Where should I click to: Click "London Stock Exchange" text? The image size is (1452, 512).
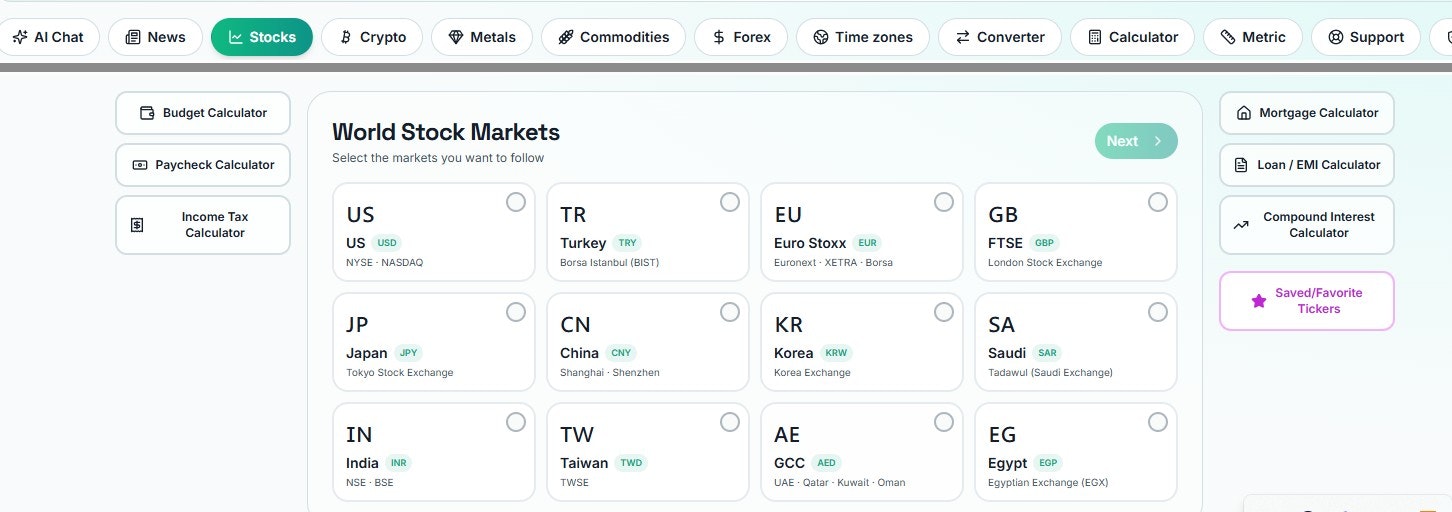tap(1045, 263)
